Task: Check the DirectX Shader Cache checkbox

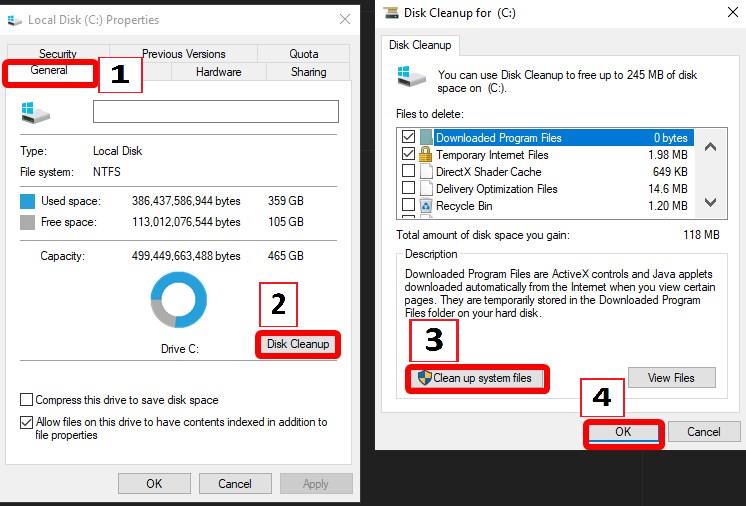Action: [x=408, y=170]
